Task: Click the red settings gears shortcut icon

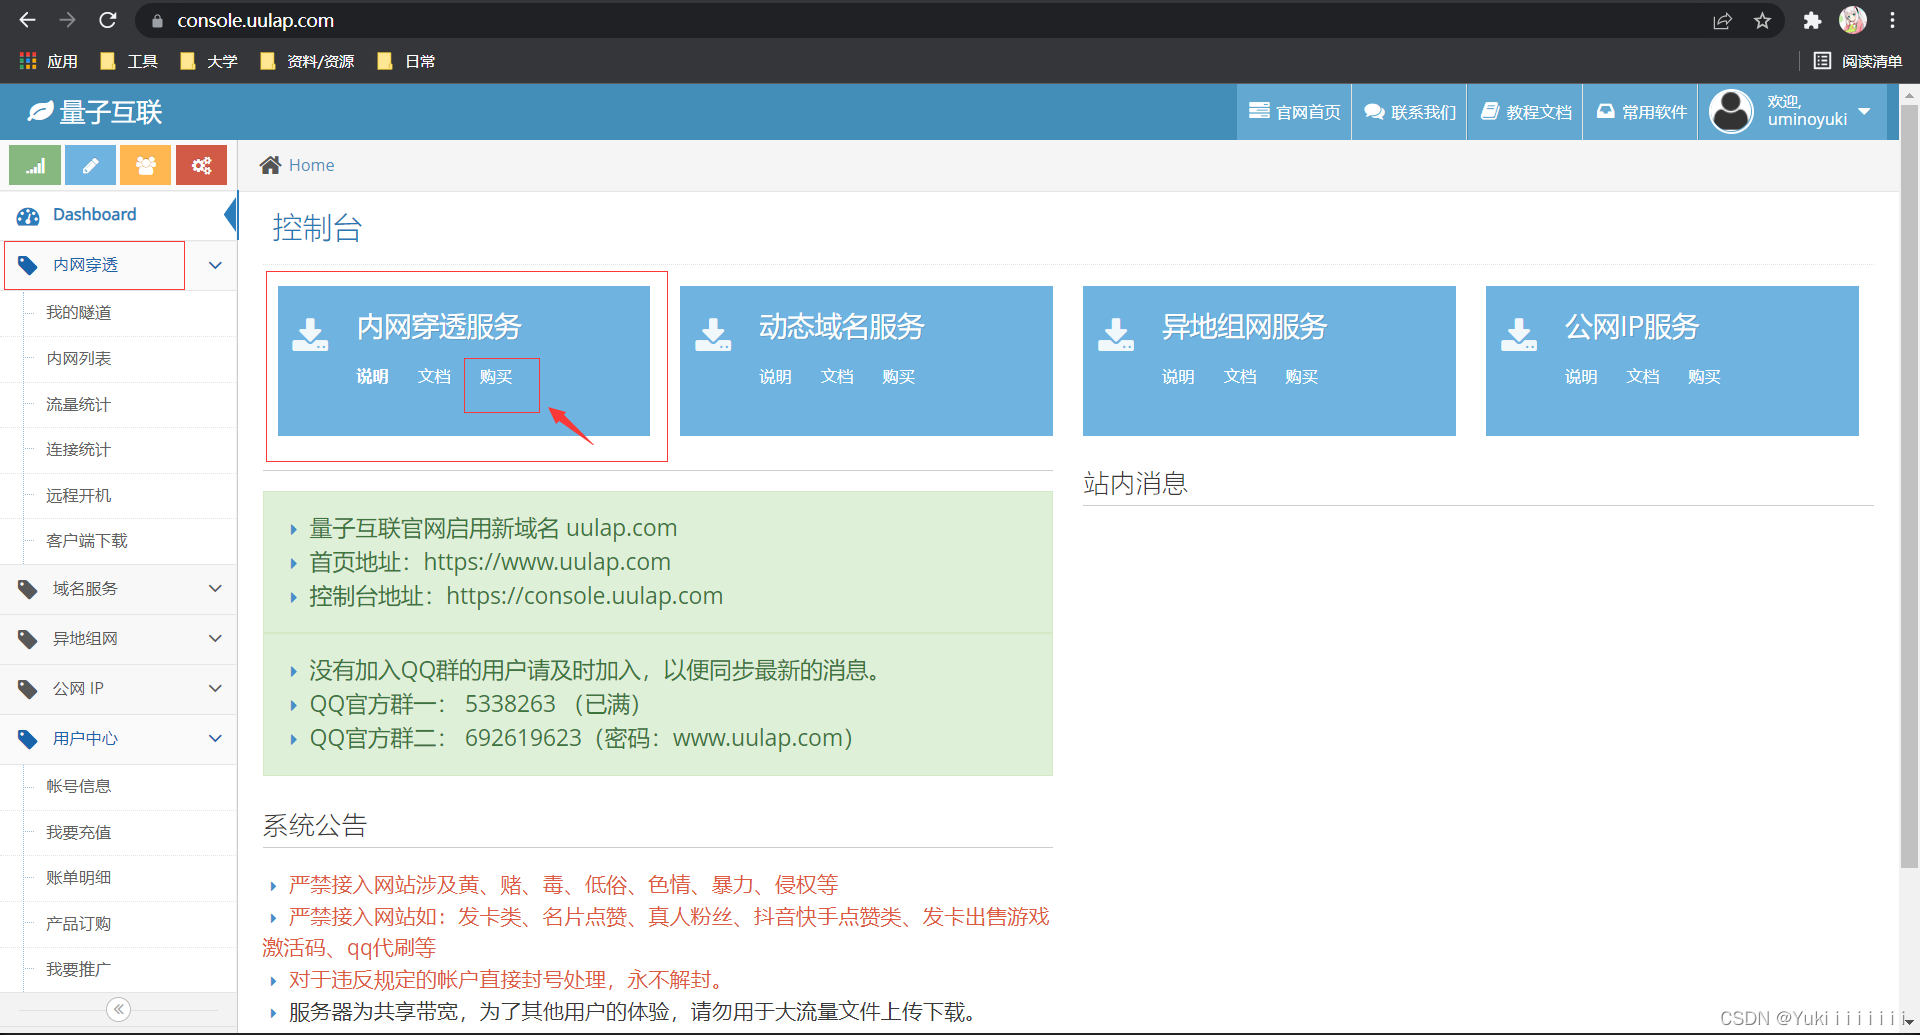Action: pyautogui.click(x=201, y=165)
